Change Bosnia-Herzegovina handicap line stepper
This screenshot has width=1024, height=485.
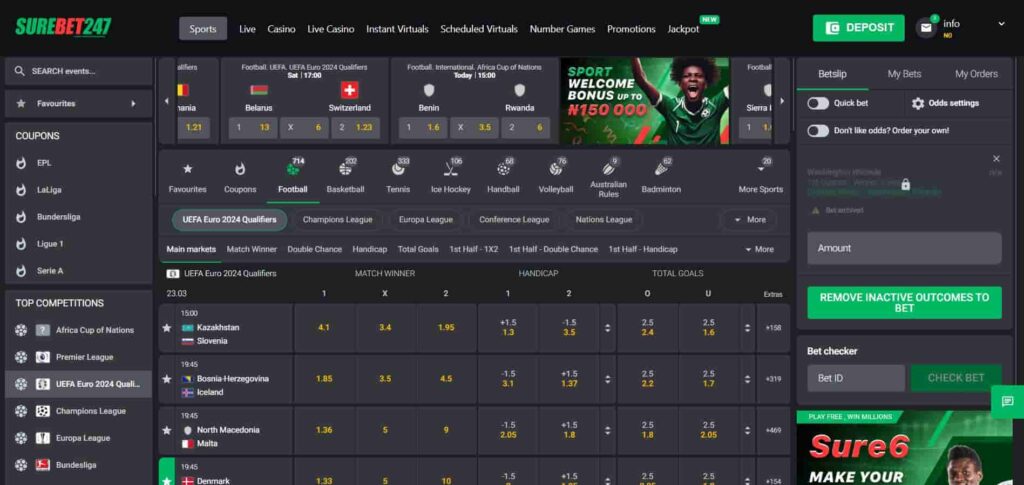(x=607, y=379)
